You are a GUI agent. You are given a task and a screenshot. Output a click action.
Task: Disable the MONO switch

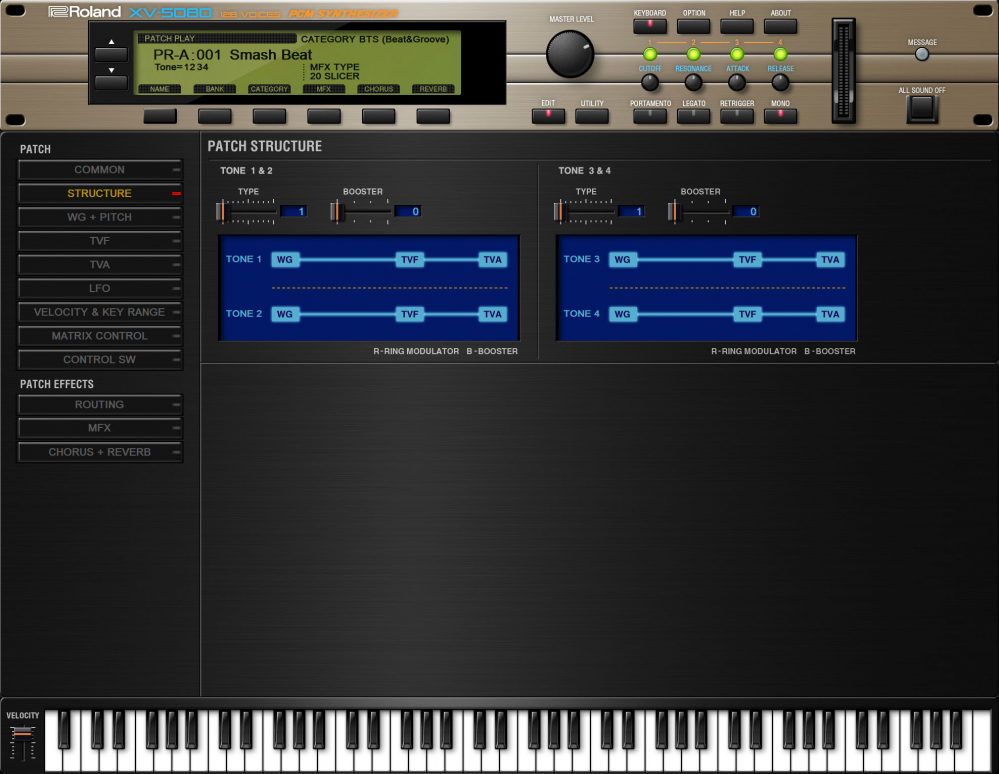780,116
